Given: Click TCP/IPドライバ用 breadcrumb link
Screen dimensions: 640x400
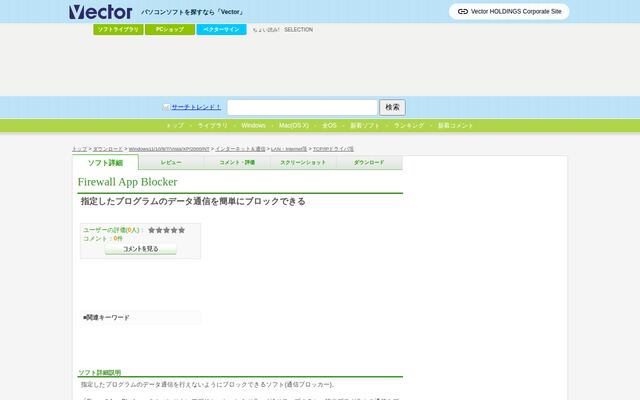Looking at the screenshot, I should point(333,149).
